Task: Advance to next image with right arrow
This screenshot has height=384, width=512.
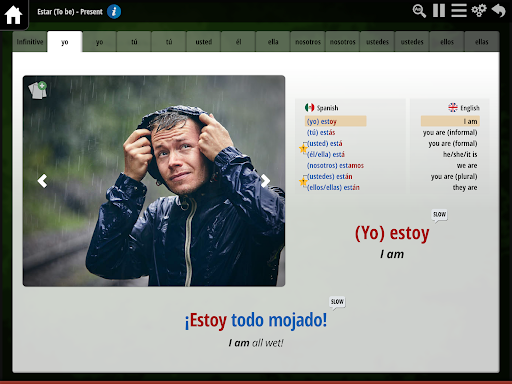Action: (265, 181)
